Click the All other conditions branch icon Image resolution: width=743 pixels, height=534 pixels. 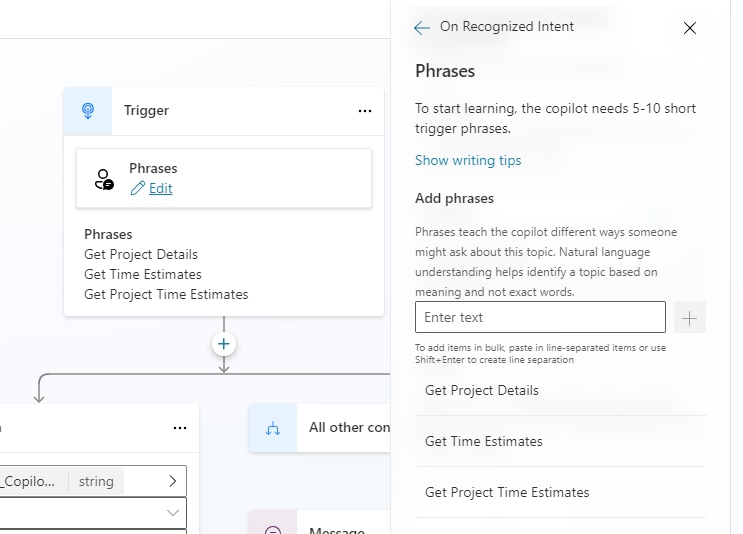pyautogui.click(x=273, y=428)
